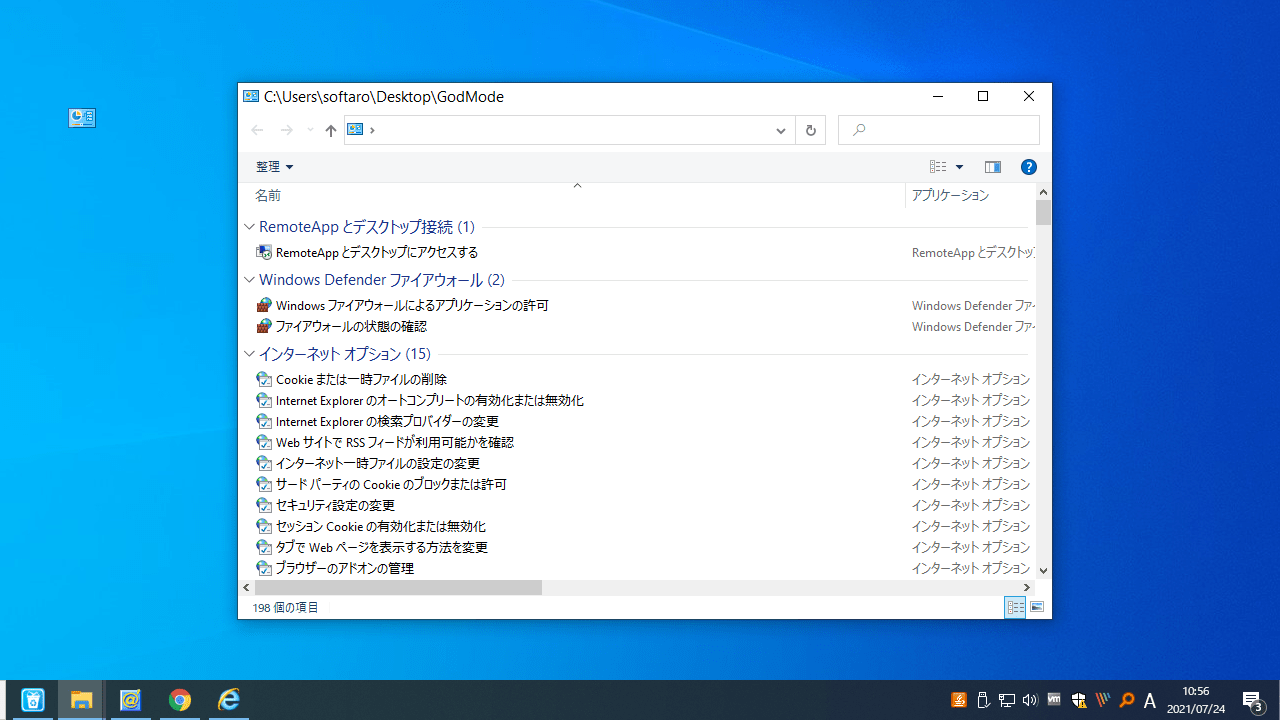
Task: Launch Internet Explorer from taskbar
Action: [229, 700]
